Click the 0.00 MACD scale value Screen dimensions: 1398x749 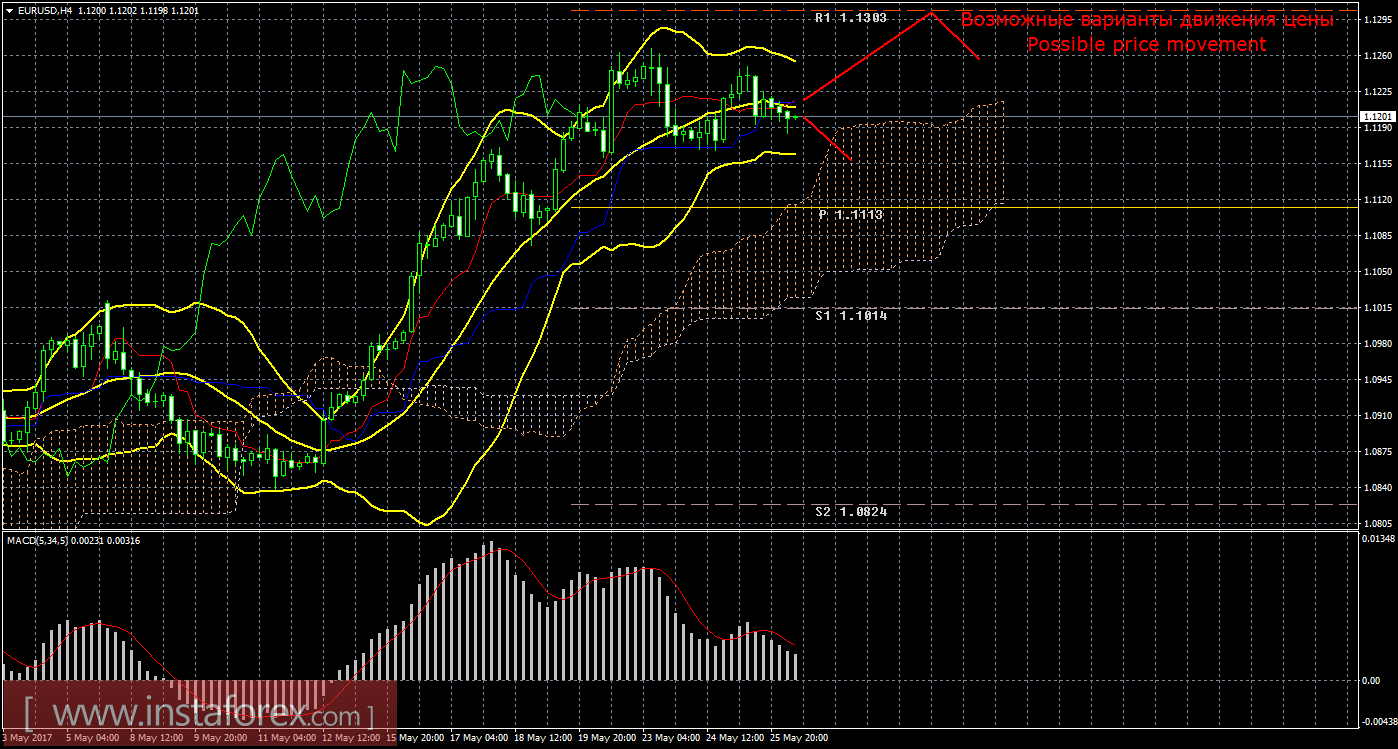tap(1373, 680)
